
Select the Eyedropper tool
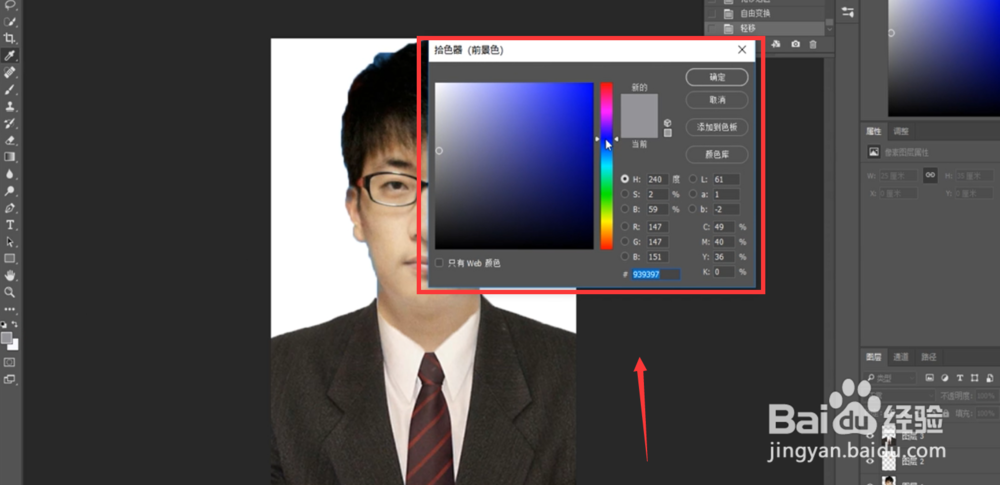10,56
